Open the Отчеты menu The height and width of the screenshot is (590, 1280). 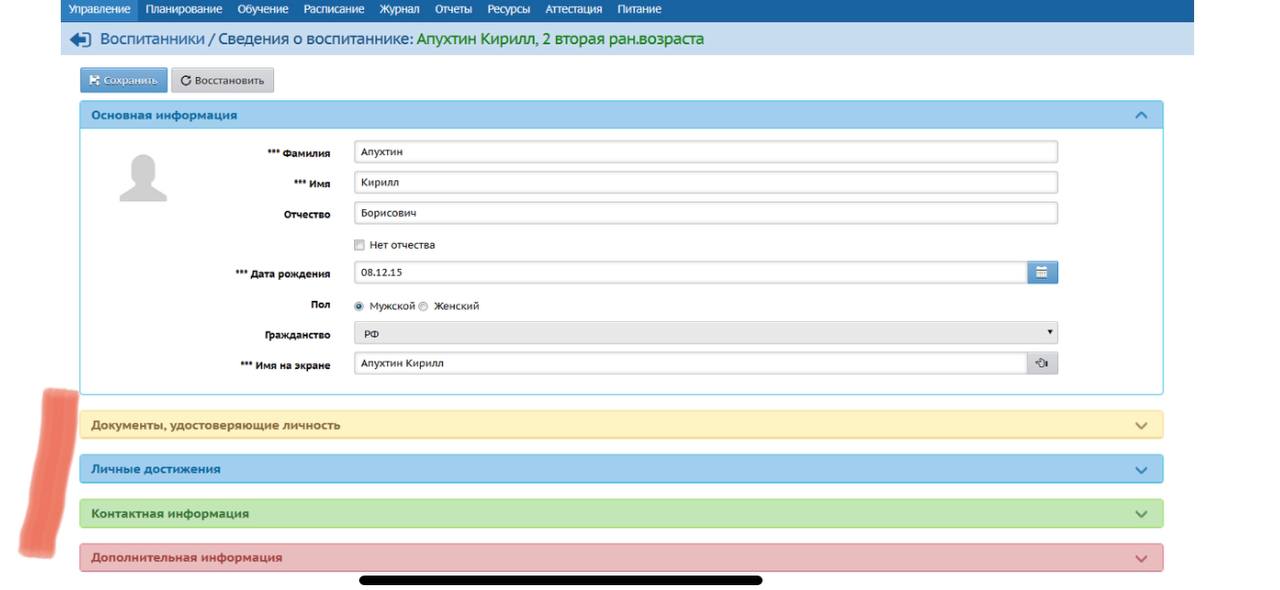pyautogui.click(x=453, y=9)
